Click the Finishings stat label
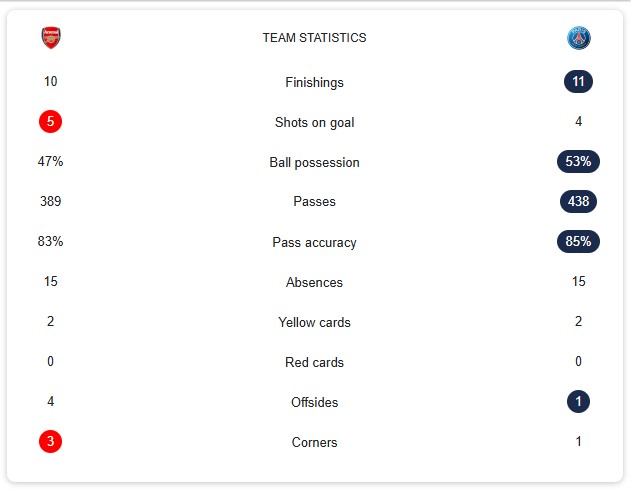The width and height of the screenshot is (631, 491). [x=314, y=83]
